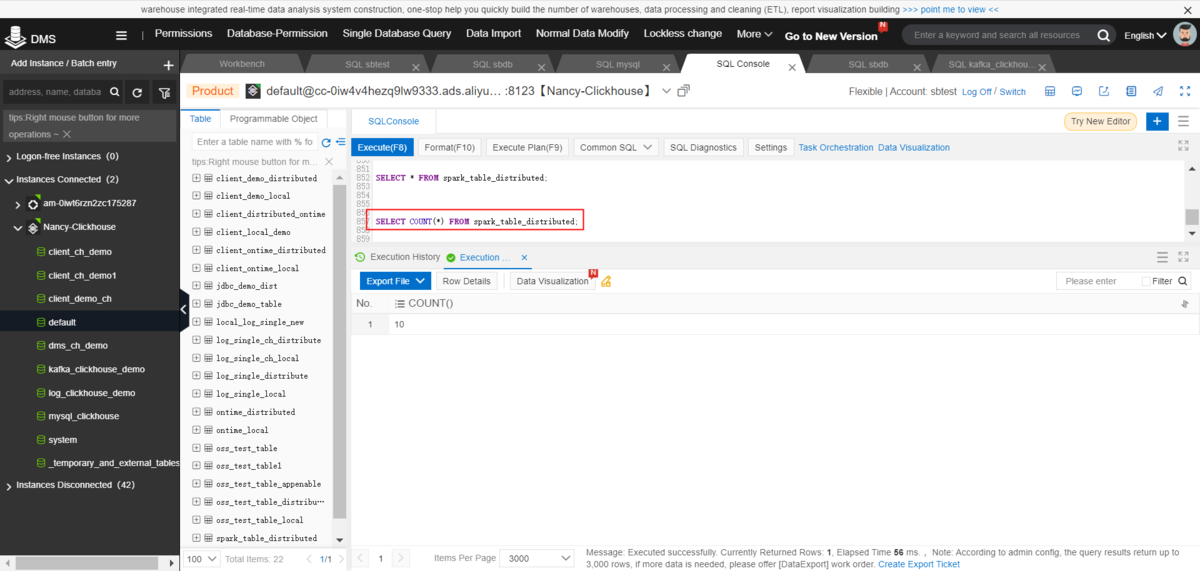Open the database switch chevron after Nancy-Clickhouse
1200x571 pixels.
(x=667, y=91)
